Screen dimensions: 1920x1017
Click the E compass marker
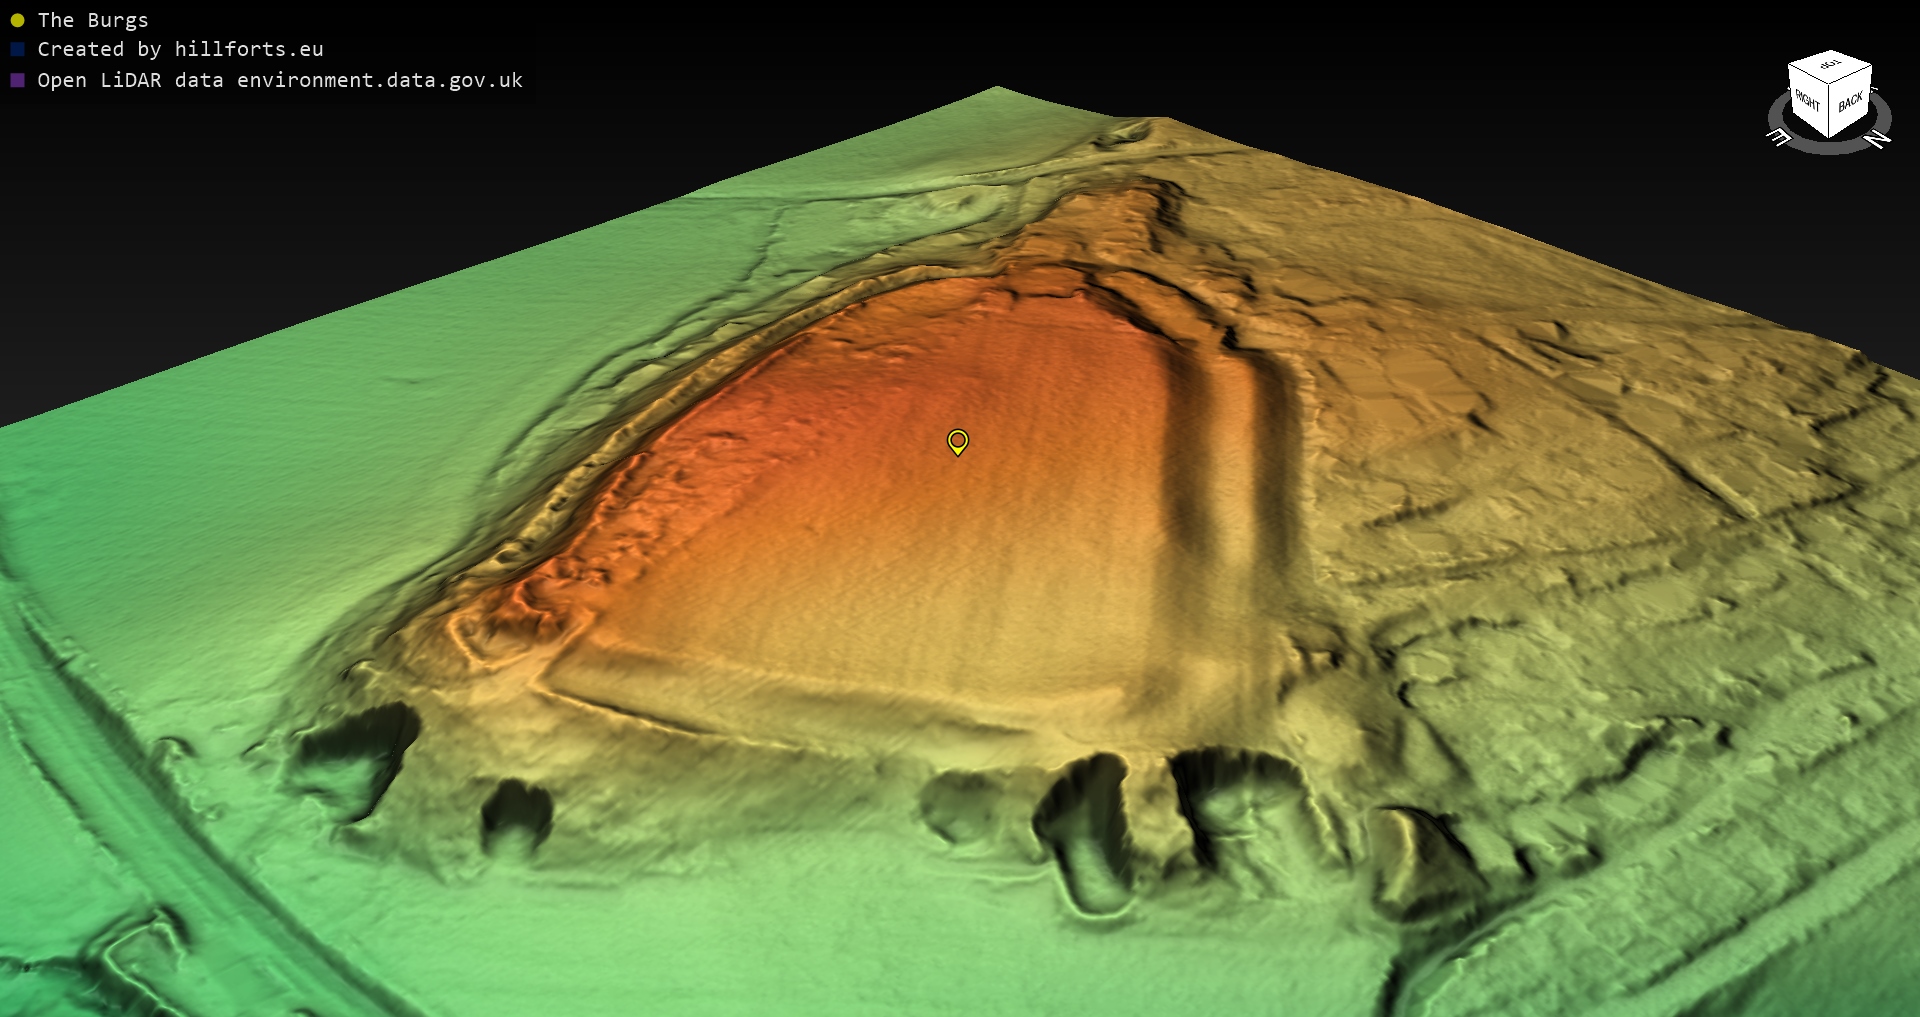(x=1780, y=137)
